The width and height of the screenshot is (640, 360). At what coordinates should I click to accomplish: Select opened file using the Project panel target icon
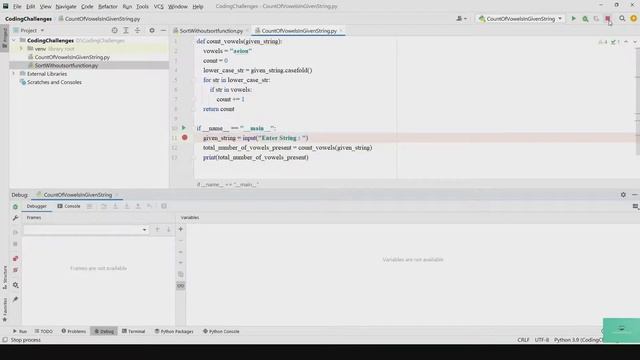pos(114,31)
